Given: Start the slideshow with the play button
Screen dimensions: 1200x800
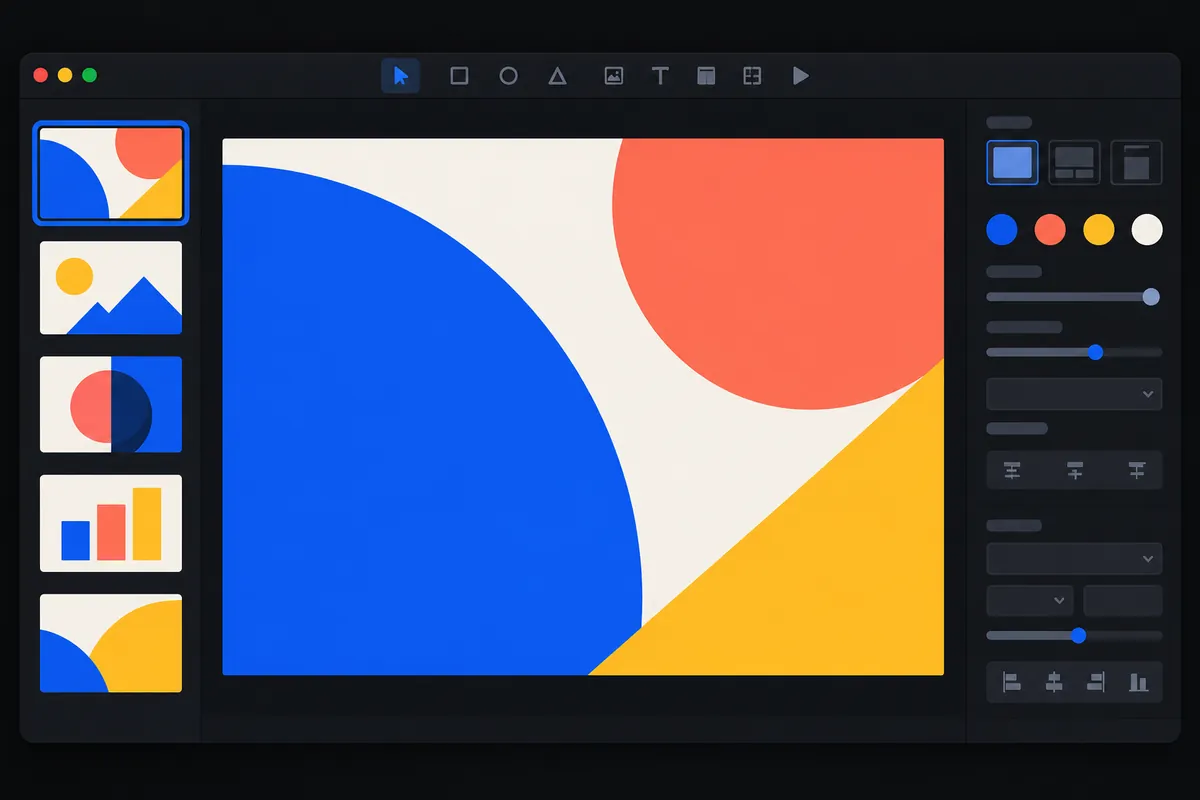Looking at the screenshot, I should [800, 76].
